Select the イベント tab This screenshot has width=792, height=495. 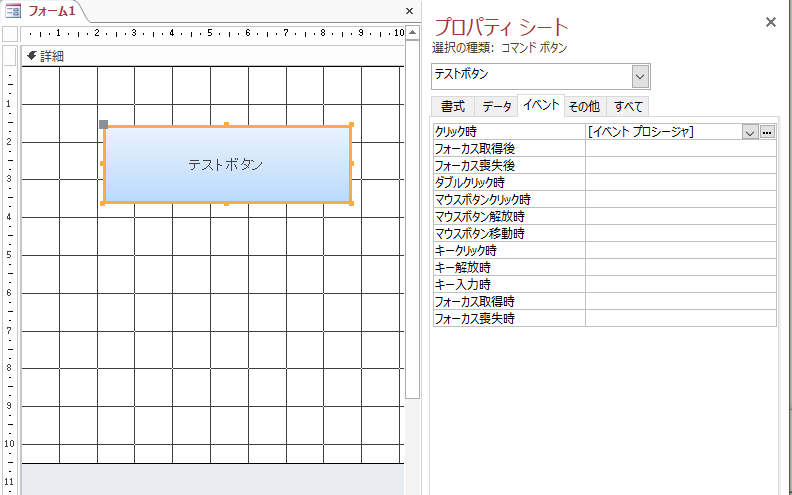pyautogui.click(x=541, y=105)
